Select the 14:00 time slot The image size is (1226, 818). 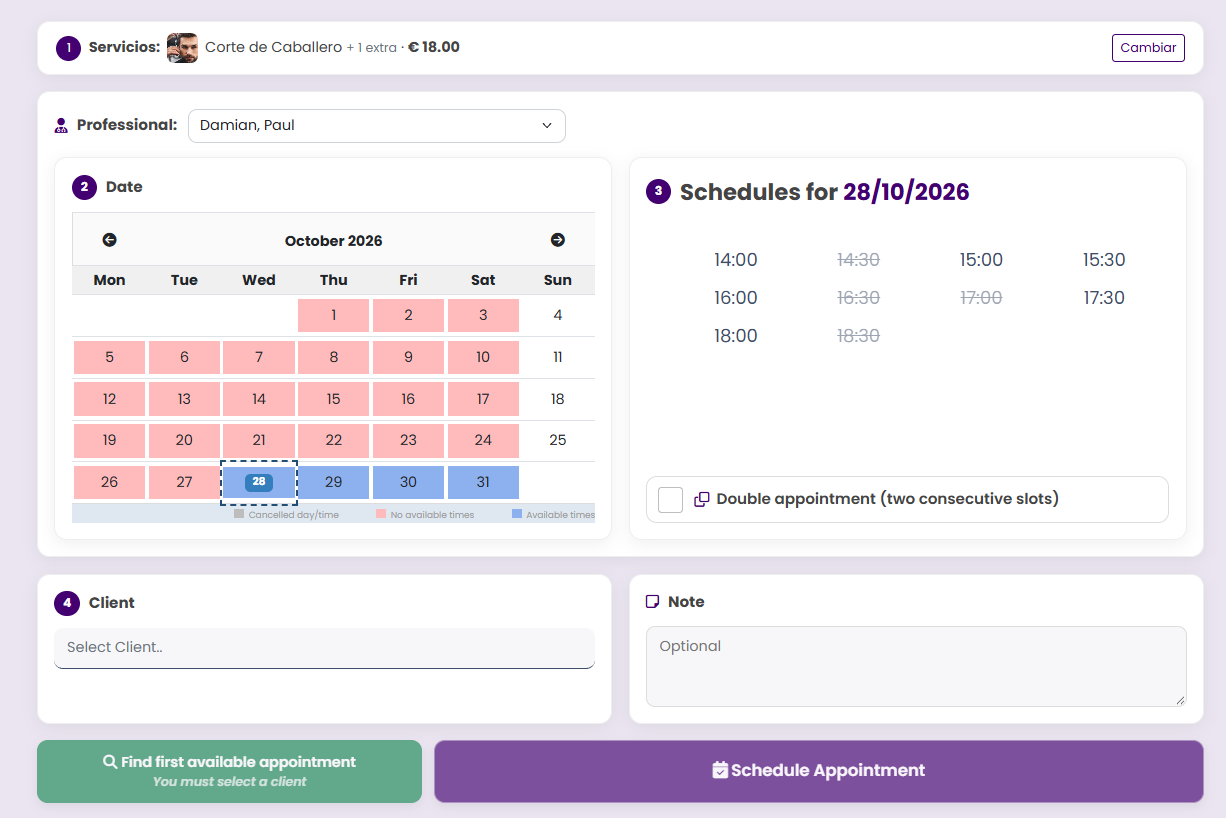coord(736,260)
